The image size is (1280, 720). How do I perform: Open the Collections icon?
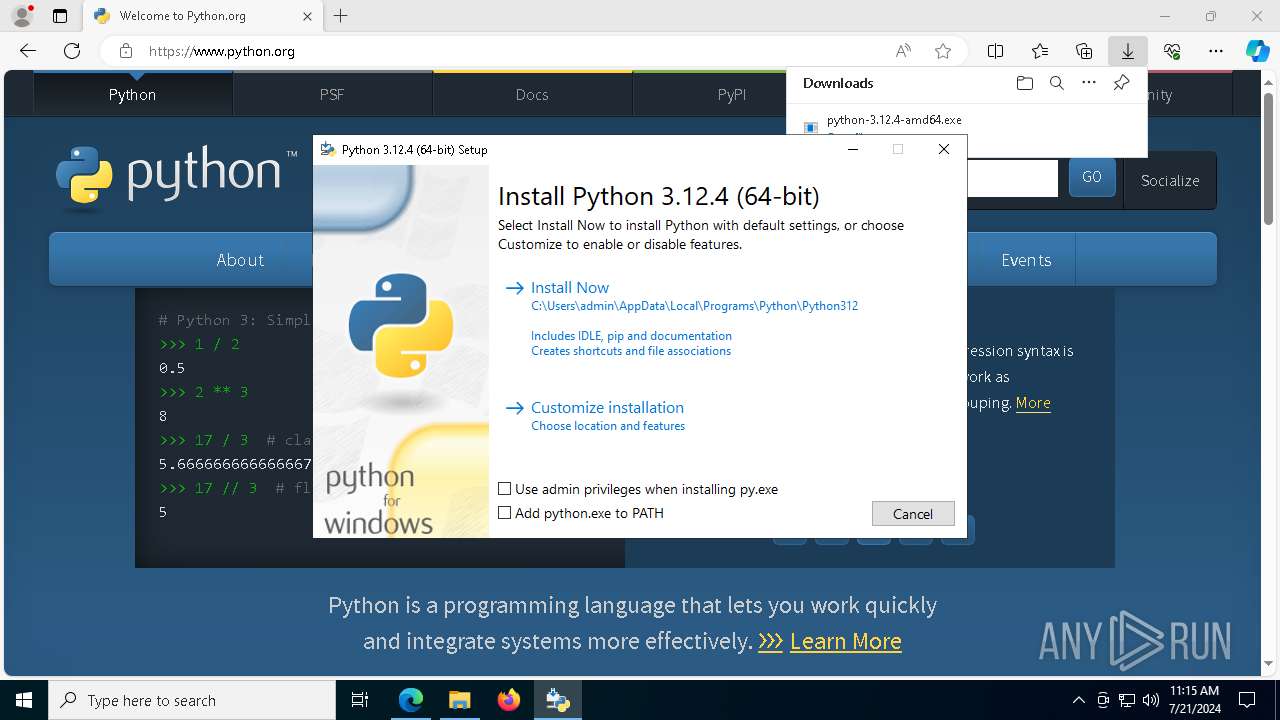(1084, 51)
